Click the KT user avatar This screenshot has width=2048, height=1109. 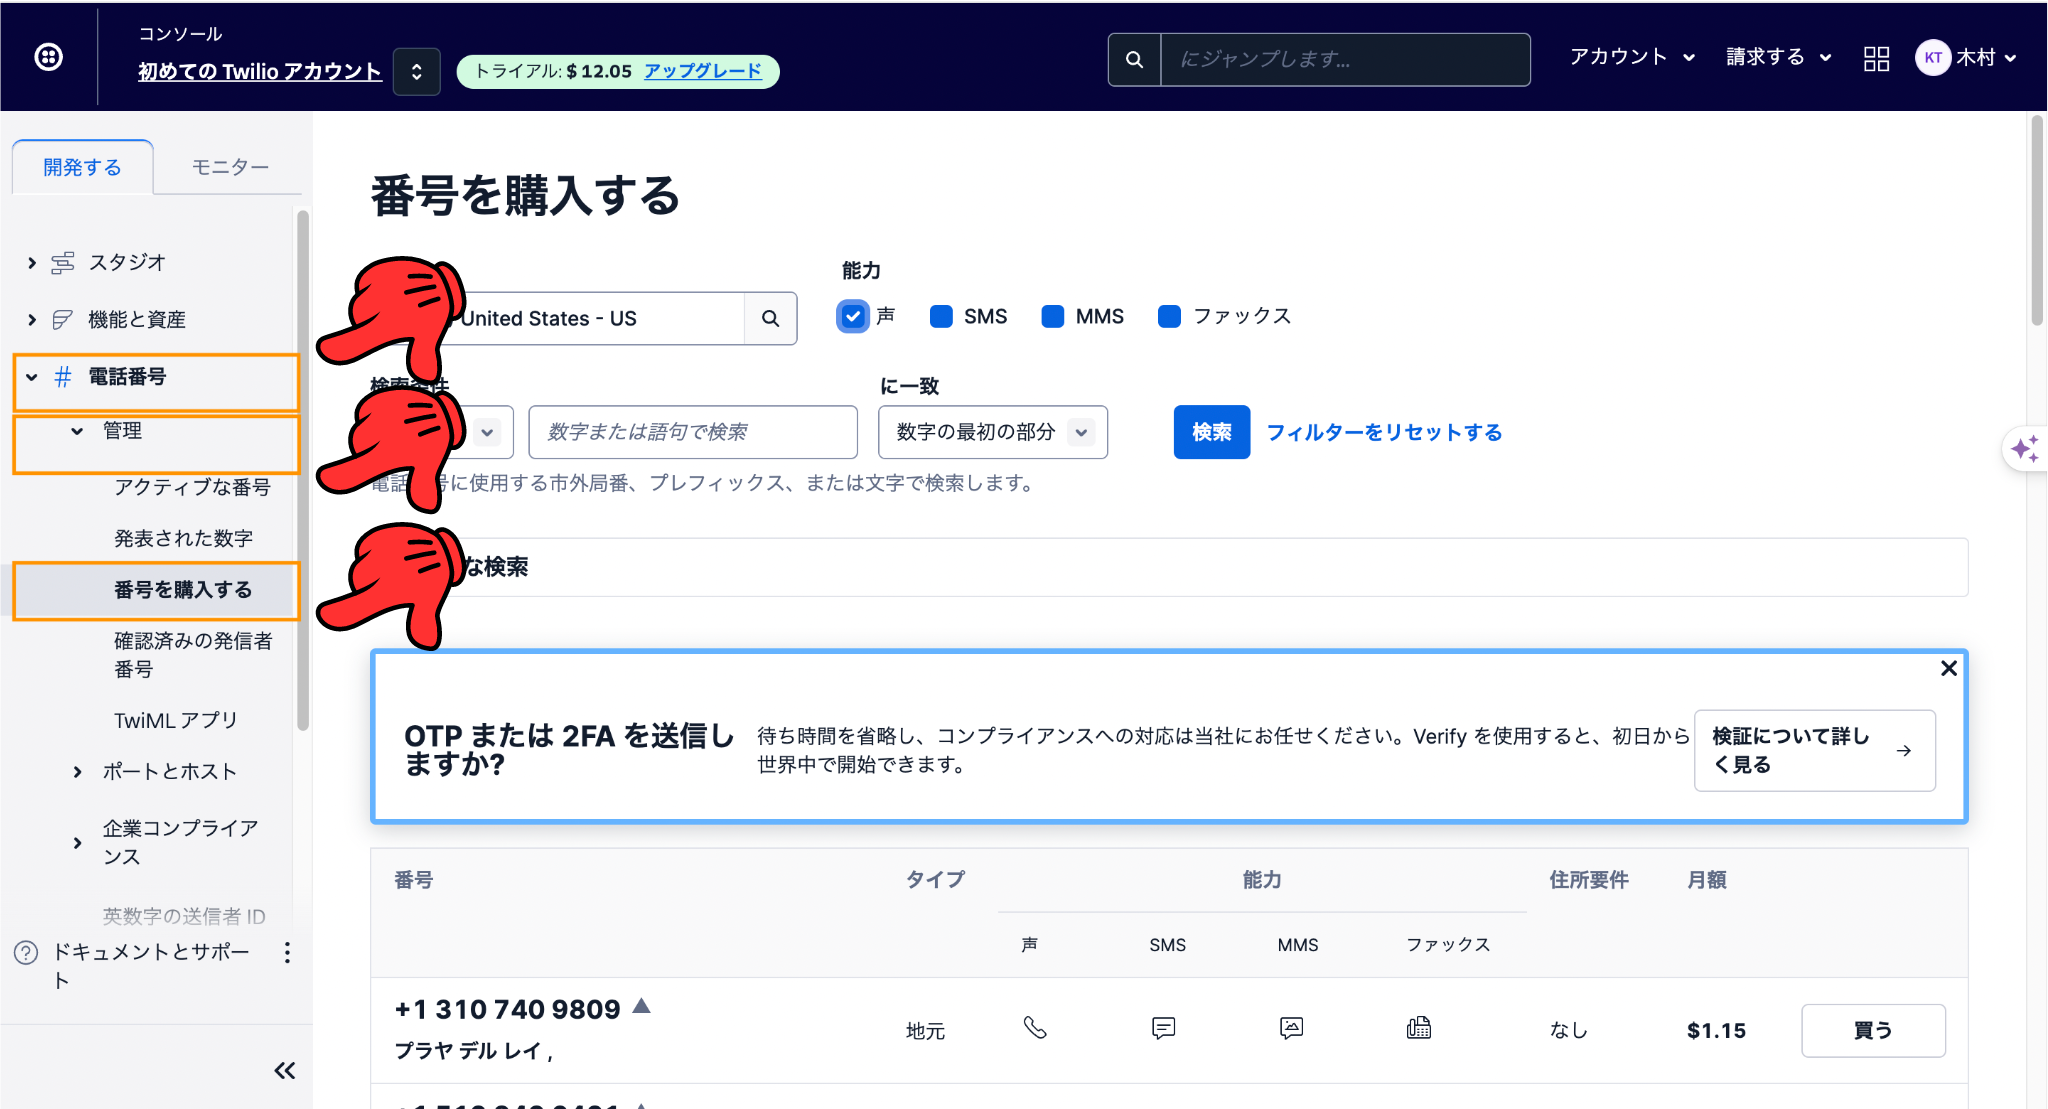coord(1932,57)
